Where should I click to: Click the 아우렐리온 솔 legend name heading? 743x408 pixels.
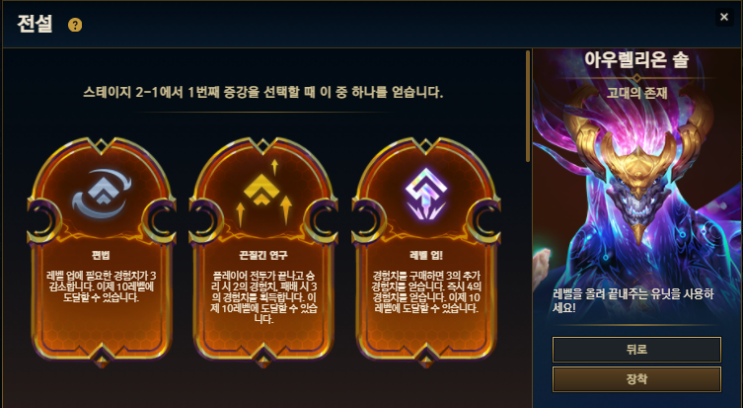pyautogui.click(x=636, y=61)
